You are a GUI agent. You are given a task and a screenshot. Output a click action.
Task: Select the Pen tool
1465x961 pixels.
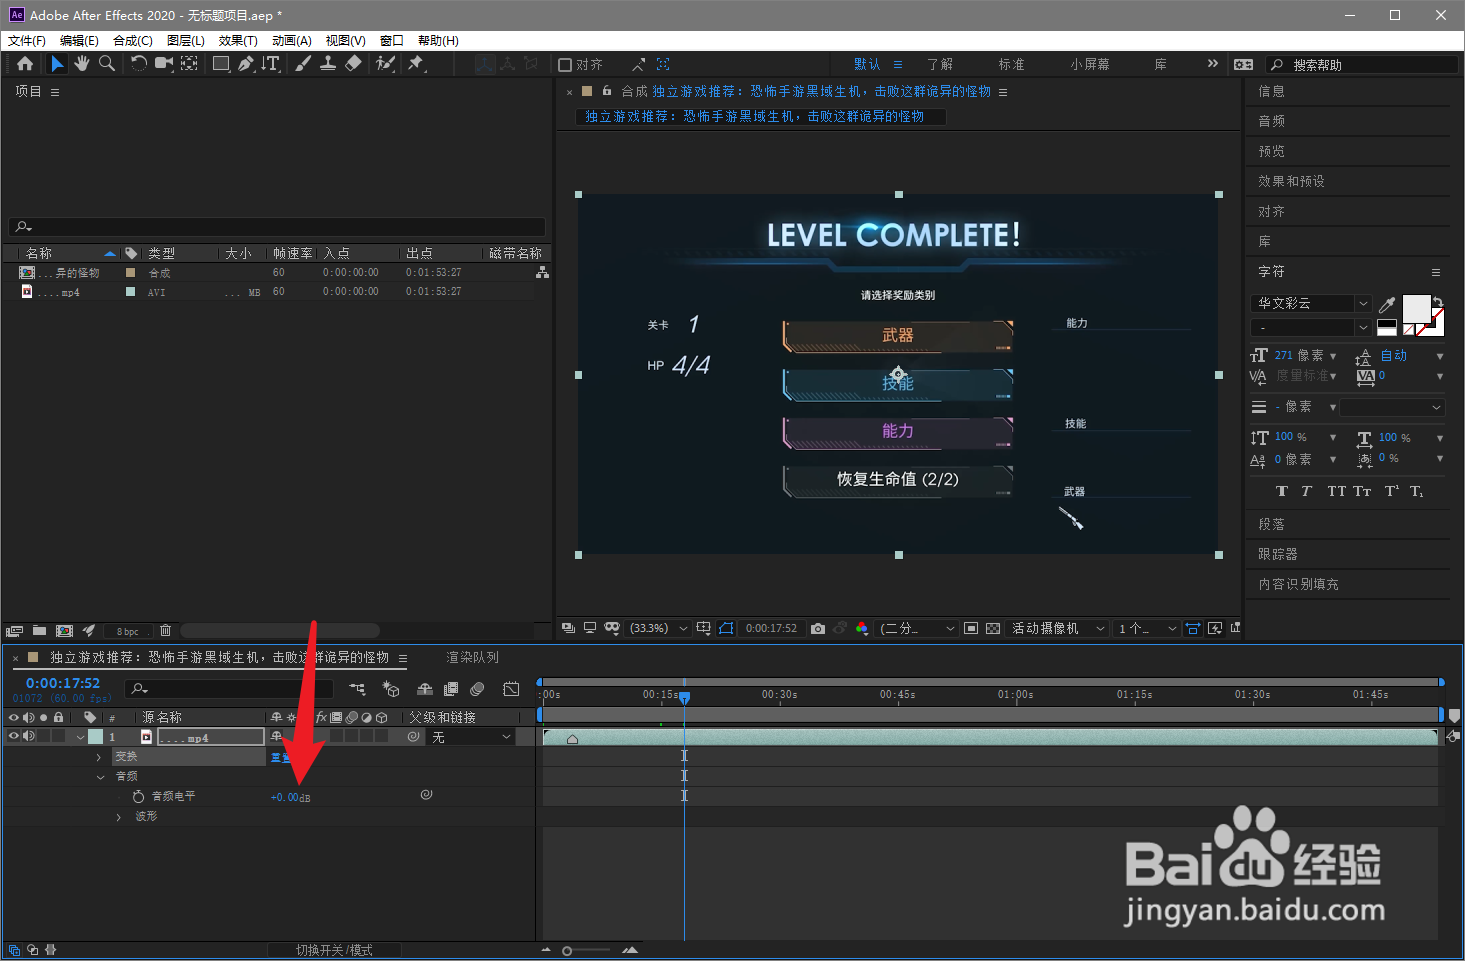pyautogui.click(x=246, y=64)
